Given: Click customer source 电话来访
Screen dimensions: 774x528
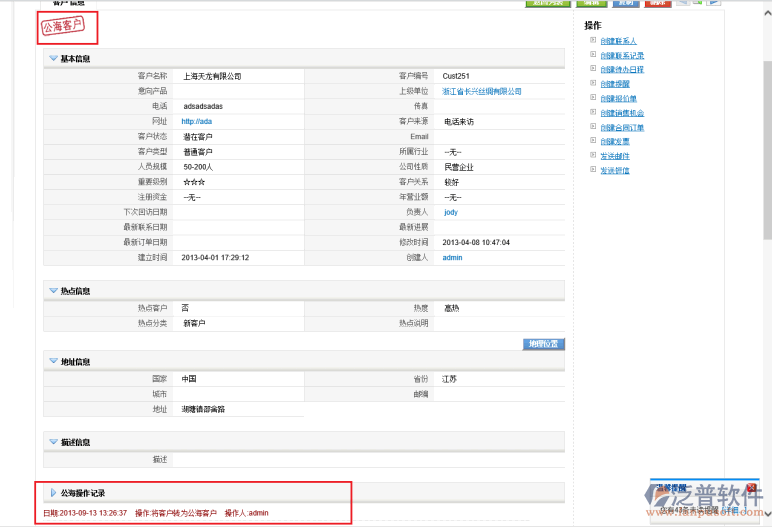Looking at the screenshot, I should click(459, 121).
